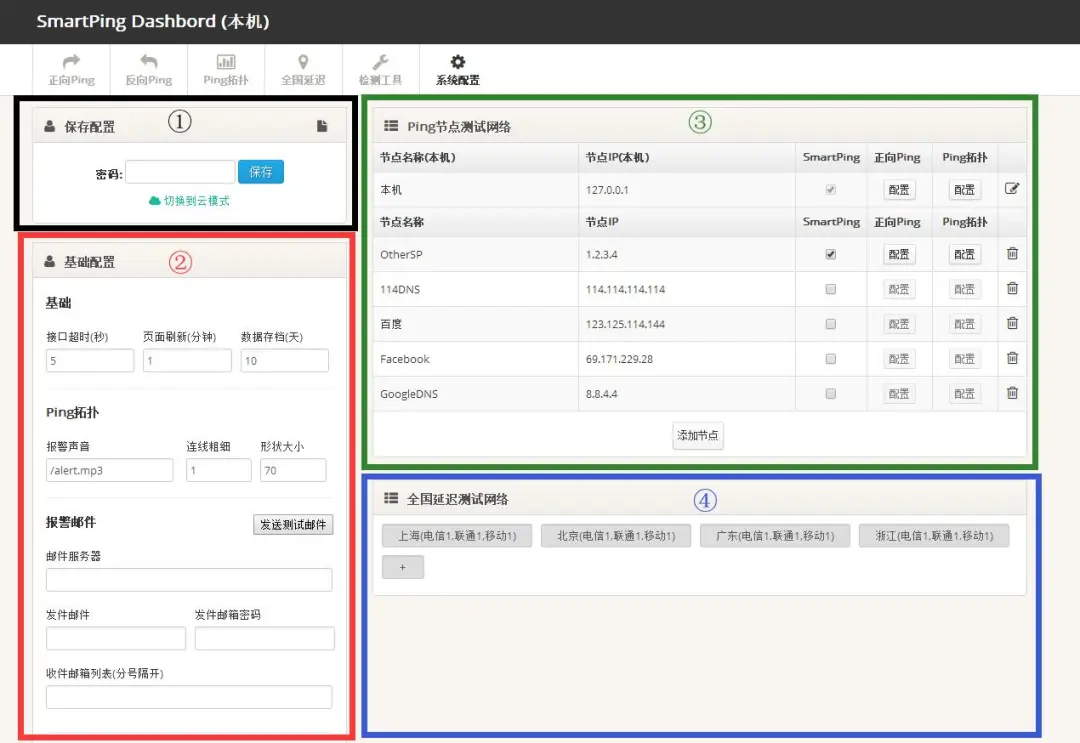Open the 检测工具 tab
Screen dimensions: 1080x743
click(x=380, y=70)
